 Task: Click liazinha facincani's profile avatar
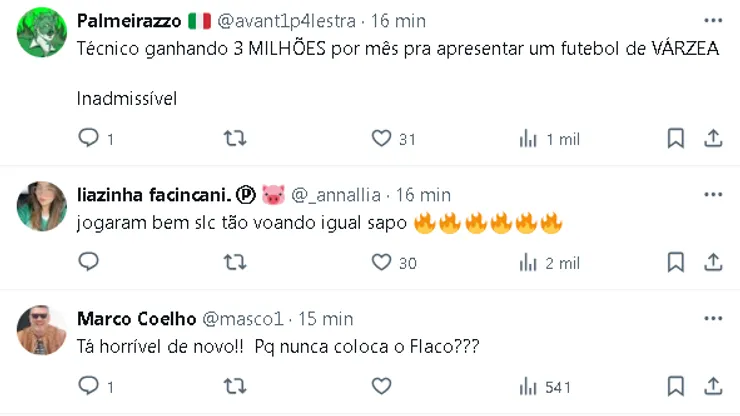42,207
